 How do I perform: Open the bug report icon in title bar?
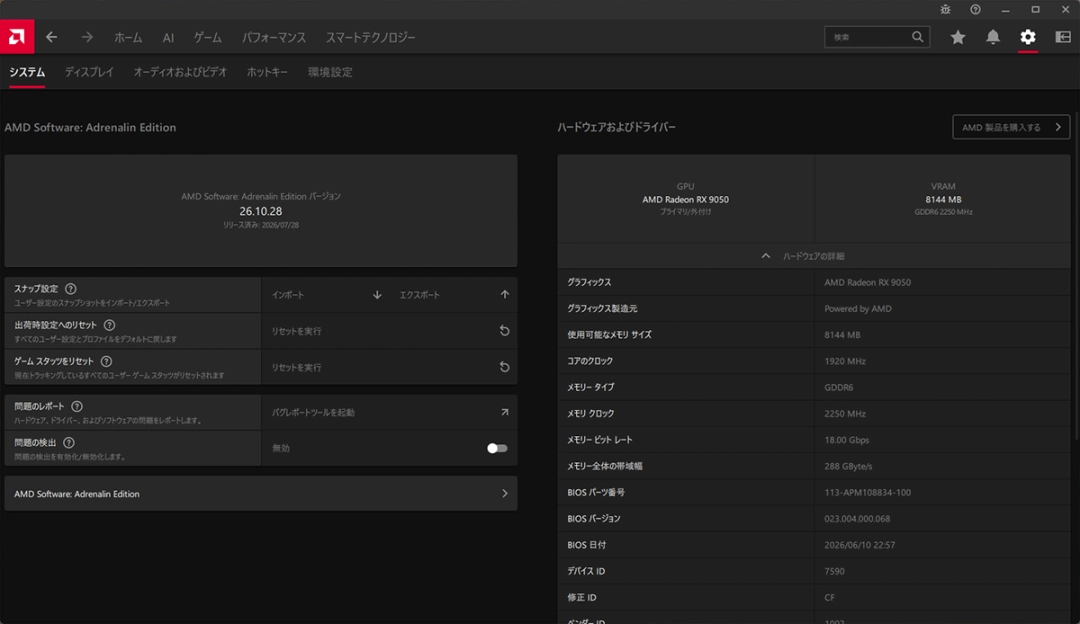[945, 10]
